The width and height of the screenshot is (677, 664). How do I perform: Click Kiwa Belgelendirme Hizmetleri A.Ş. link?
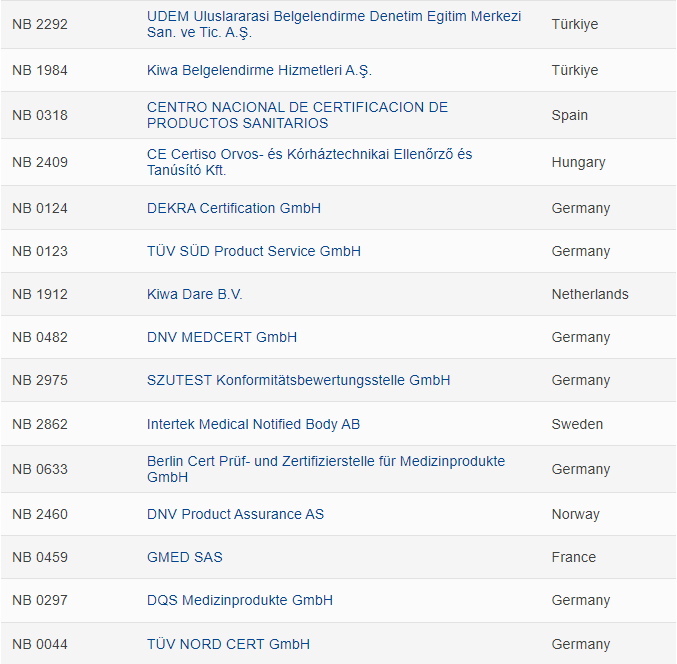click(259, 70)
